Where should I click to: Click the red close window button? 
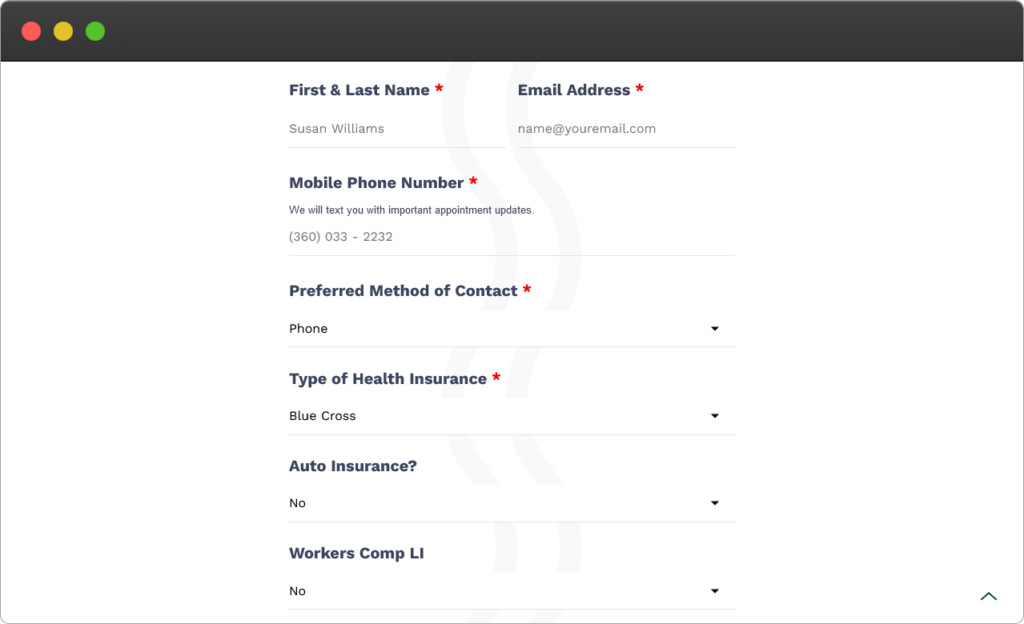coord(31,31)
